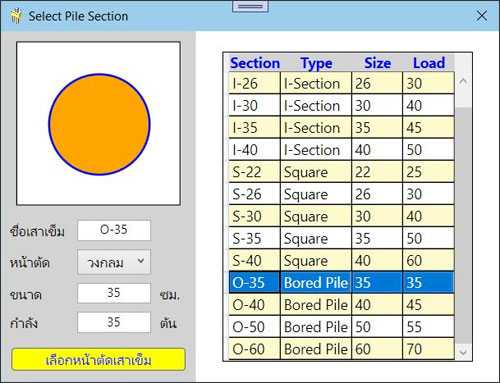Select the O-50 section cell
Viewport: 500px width, 383px height.
[255, 327]
